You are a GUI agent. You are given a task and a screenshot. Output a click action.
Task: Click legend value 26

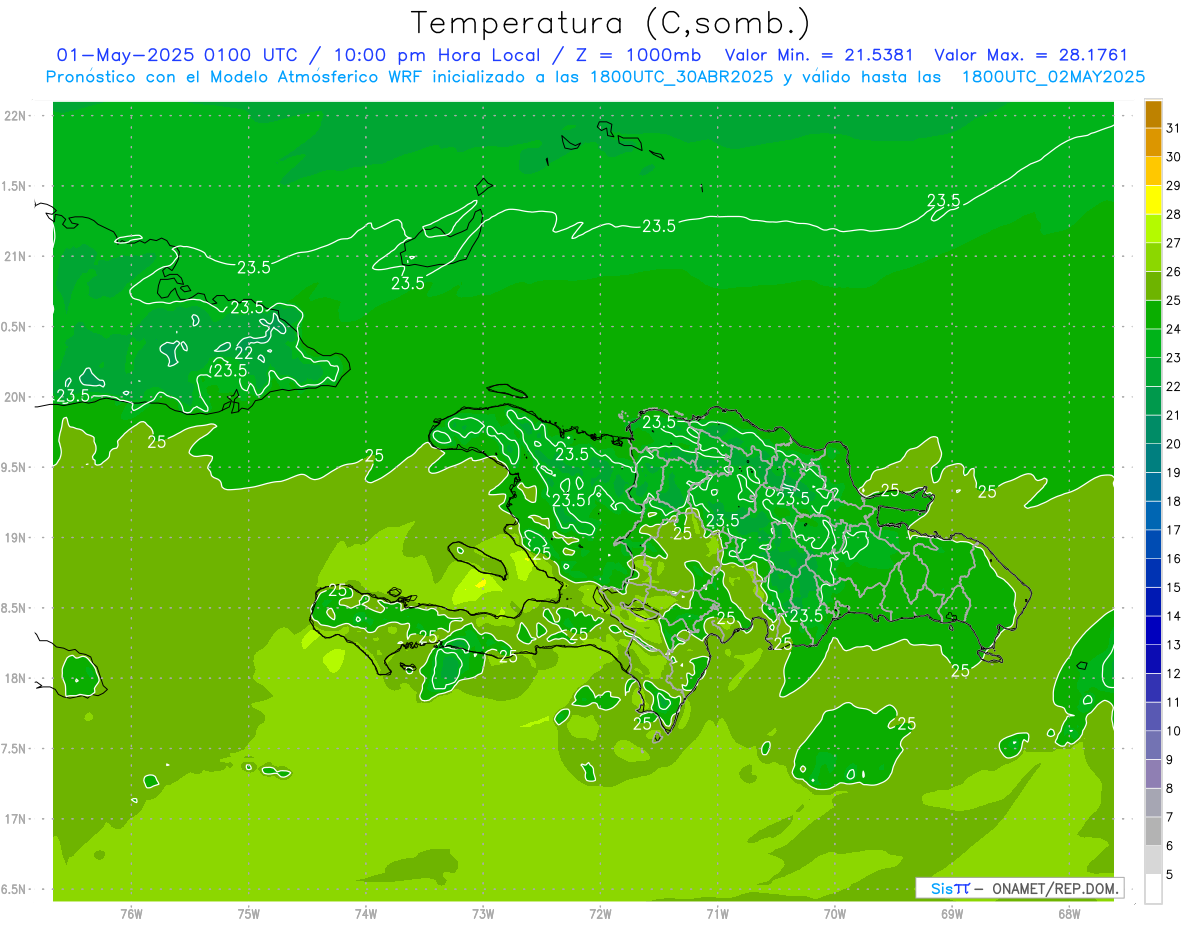(1173, 271)
